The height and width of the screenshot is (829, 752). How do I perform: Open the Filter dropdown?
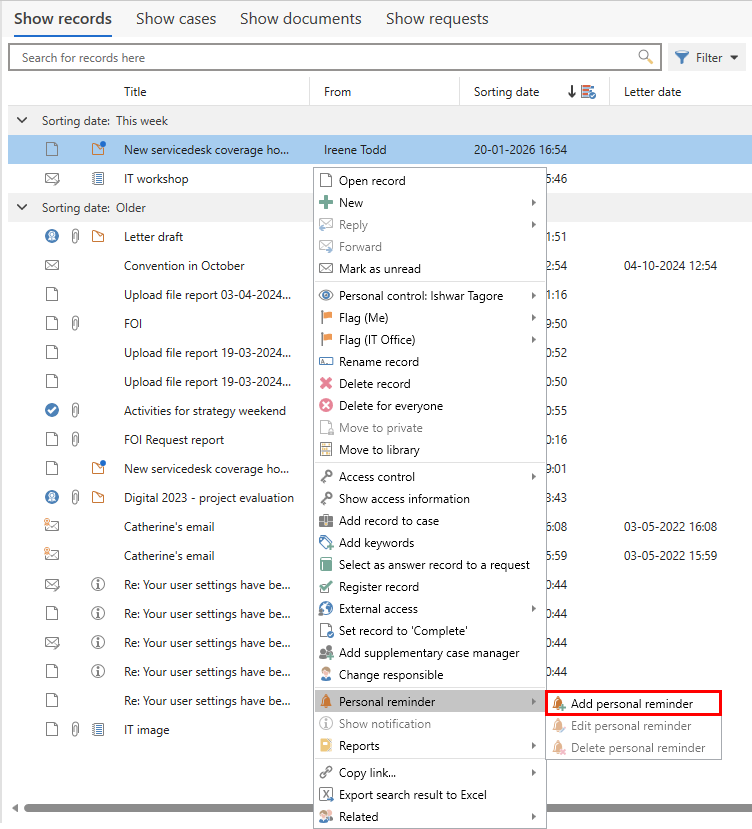click(x=707, y=57)
